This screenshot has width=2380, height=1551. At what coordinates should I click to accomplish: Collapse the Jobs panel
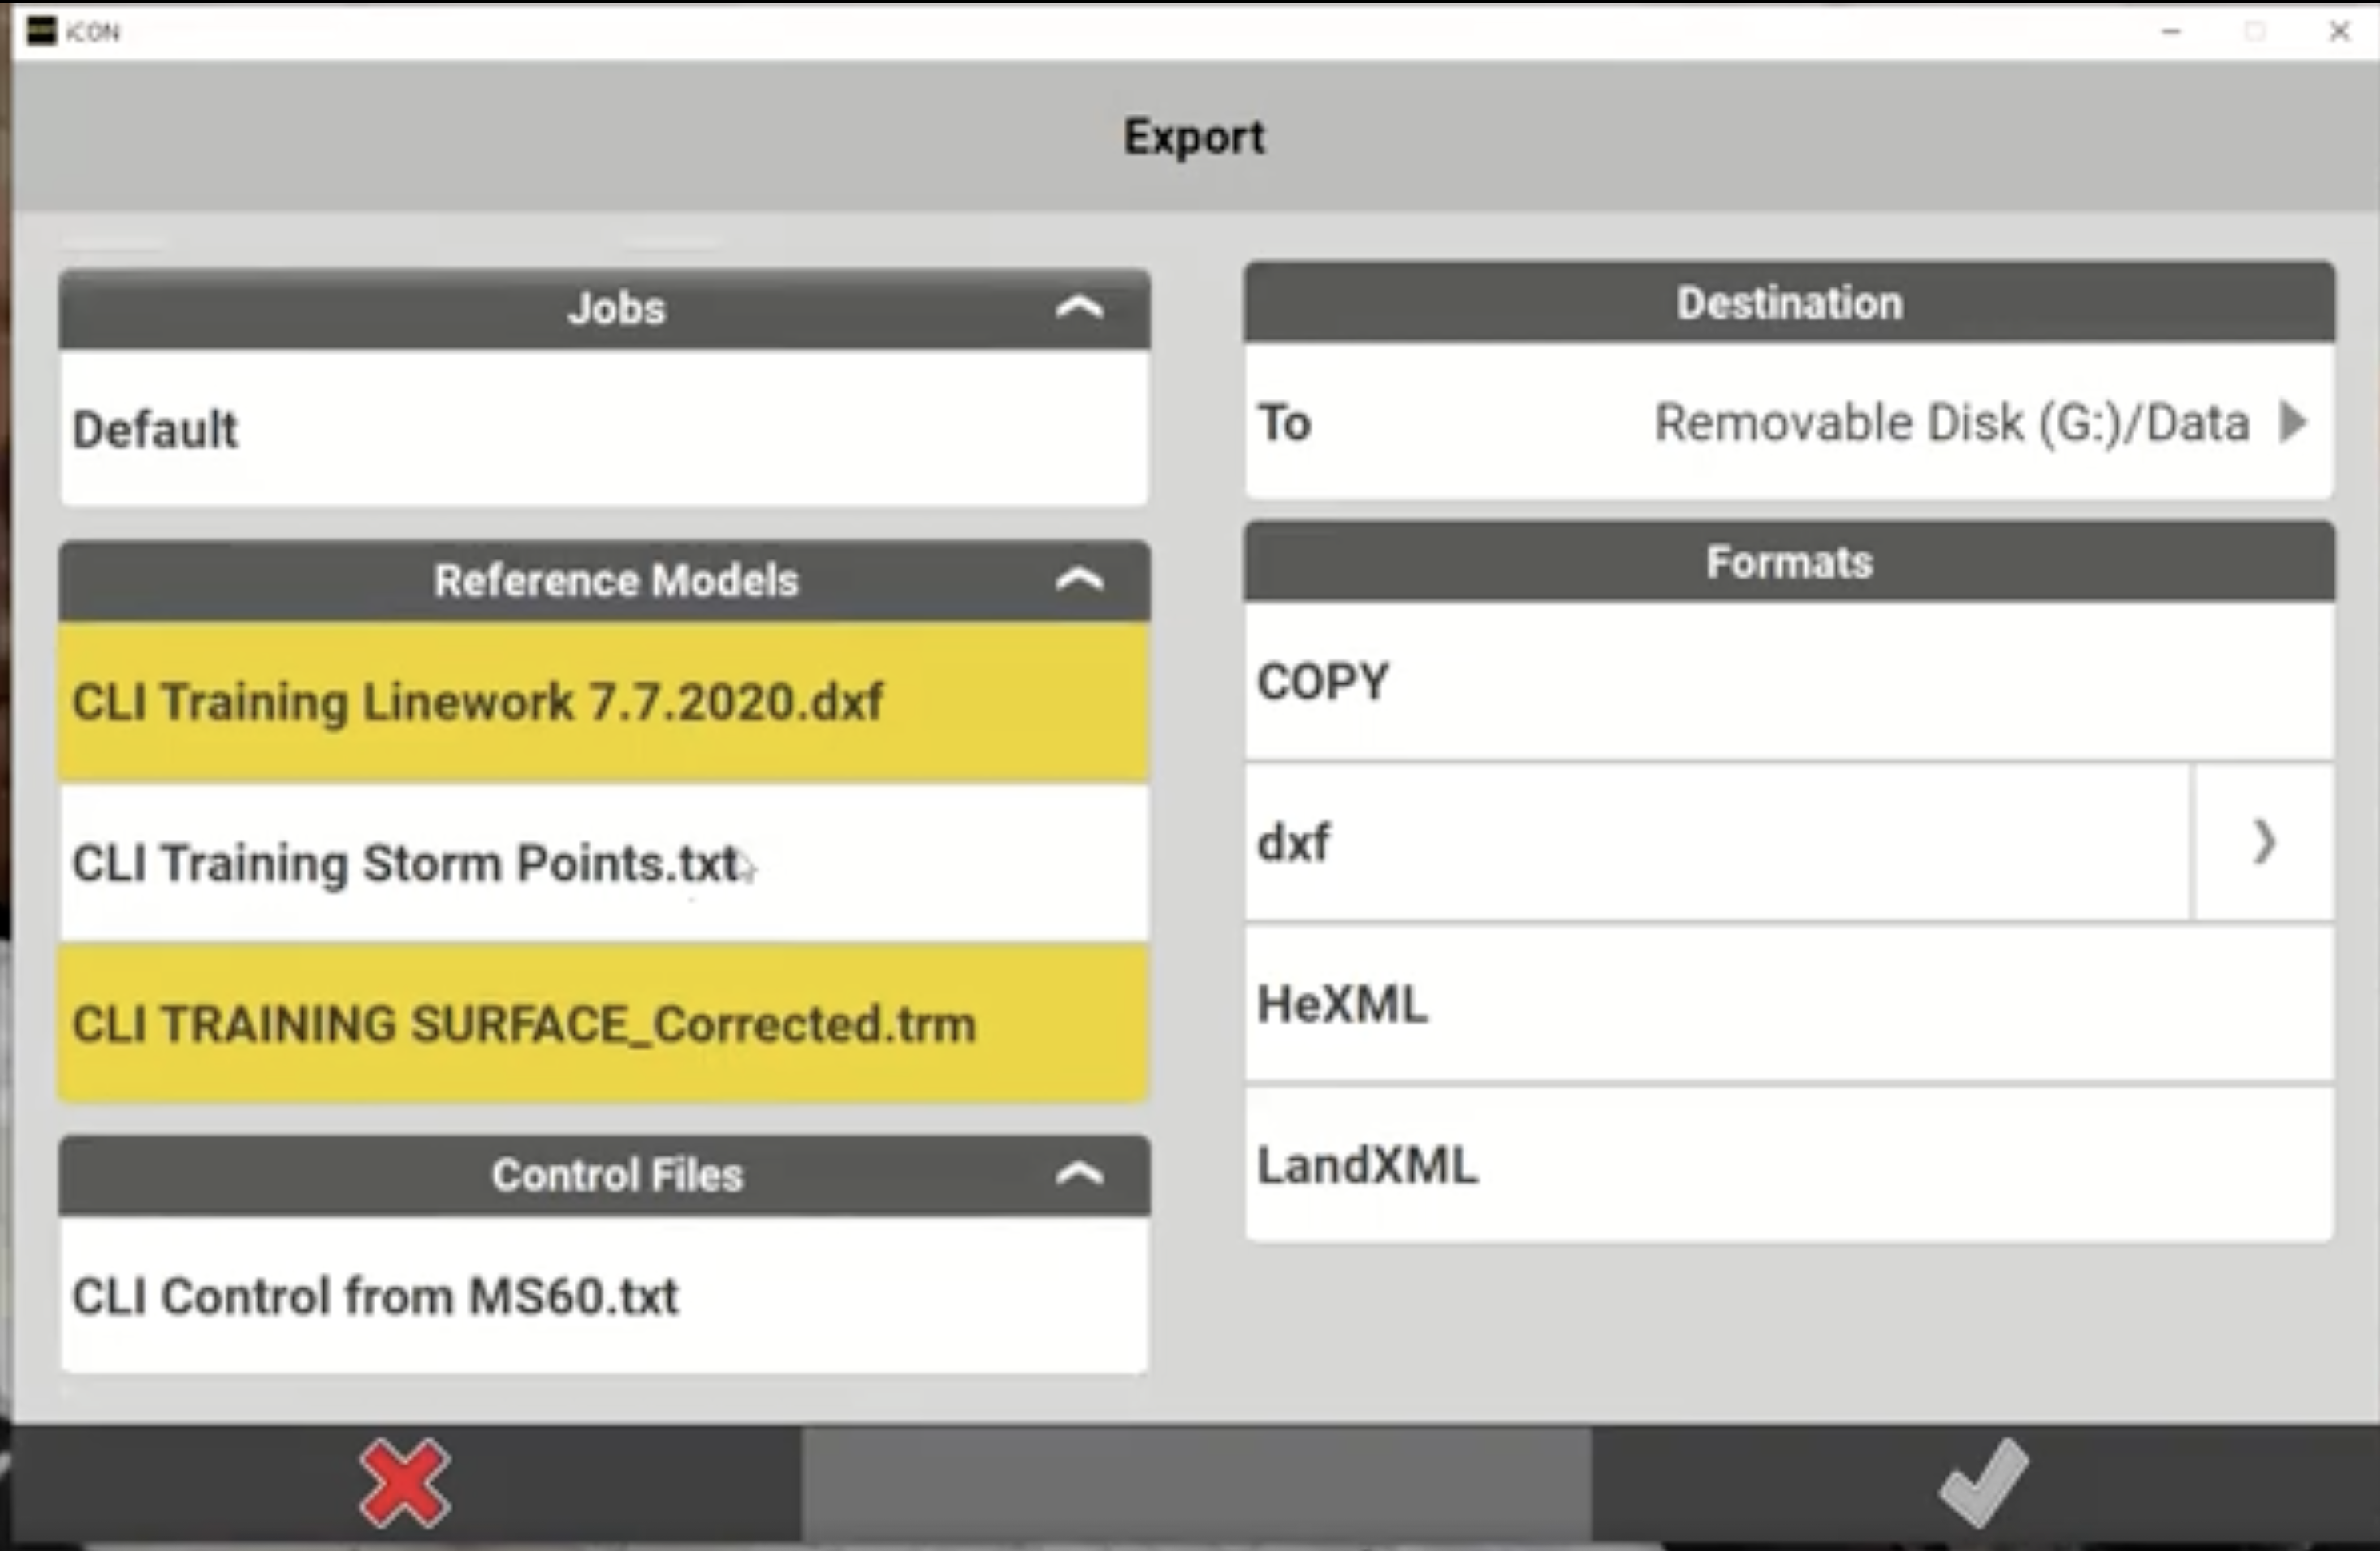[1078, 308]
